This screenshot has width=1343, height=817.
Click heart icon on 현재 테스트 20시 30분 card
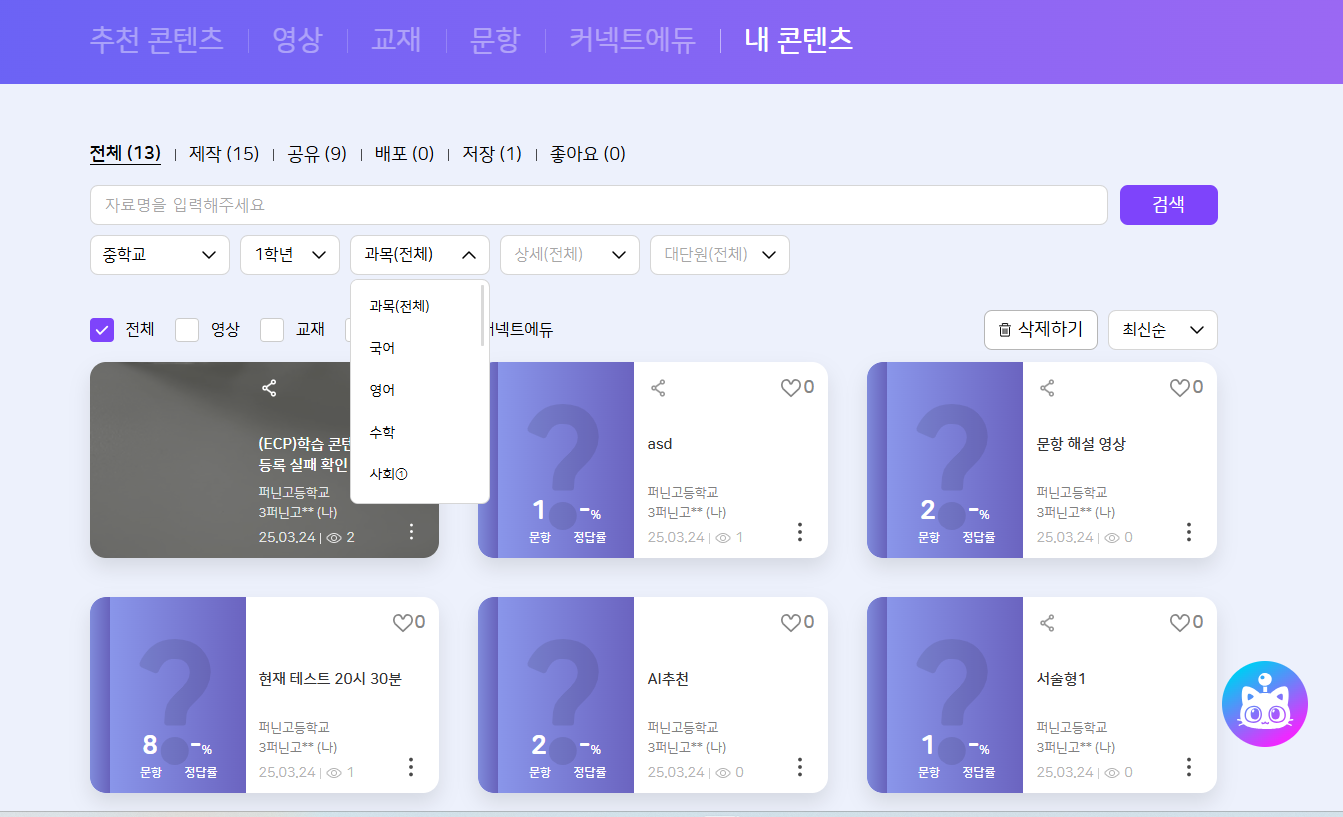402,623
